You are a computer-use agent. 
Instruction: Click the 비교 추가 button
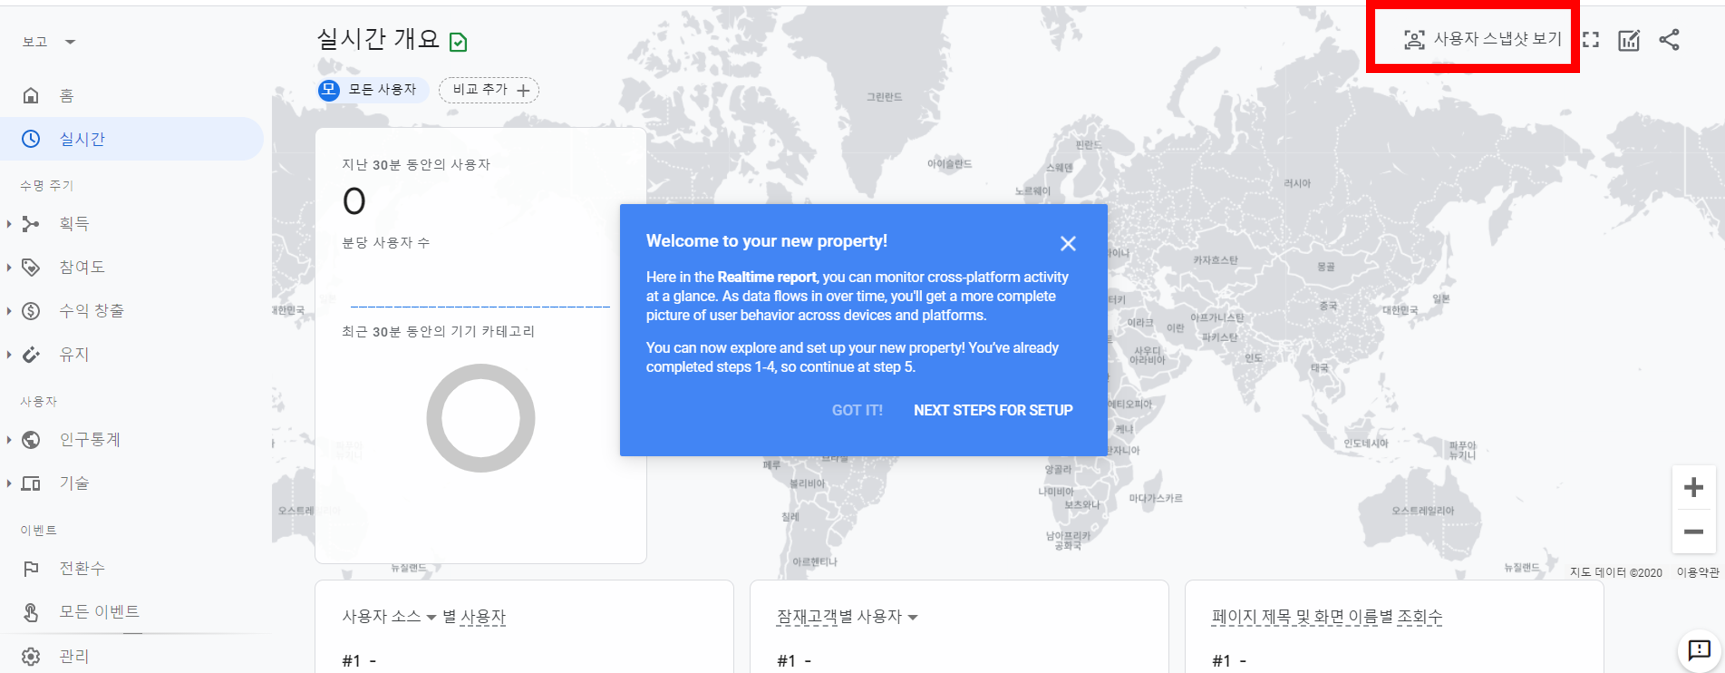[489, 90]
